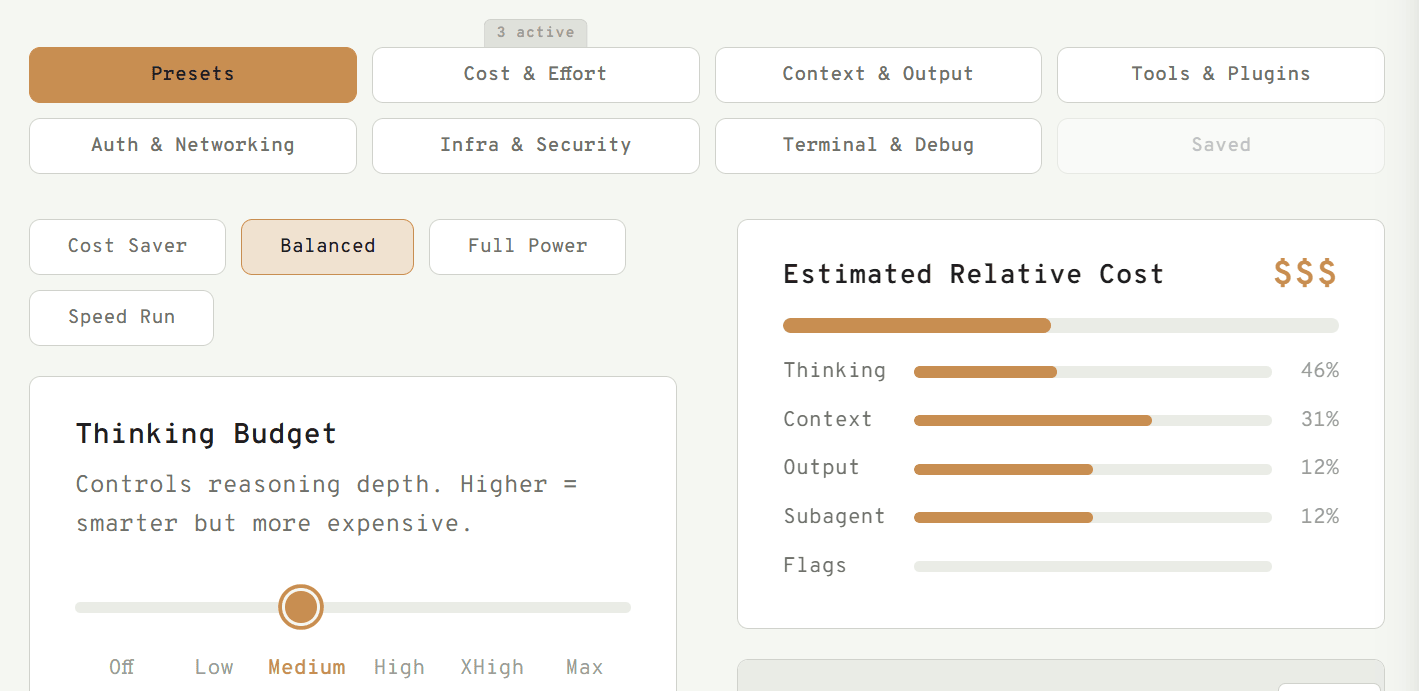Click the '12%' value in Output row
This screenshot has width=1419, height=691.
pos(1319,468)
